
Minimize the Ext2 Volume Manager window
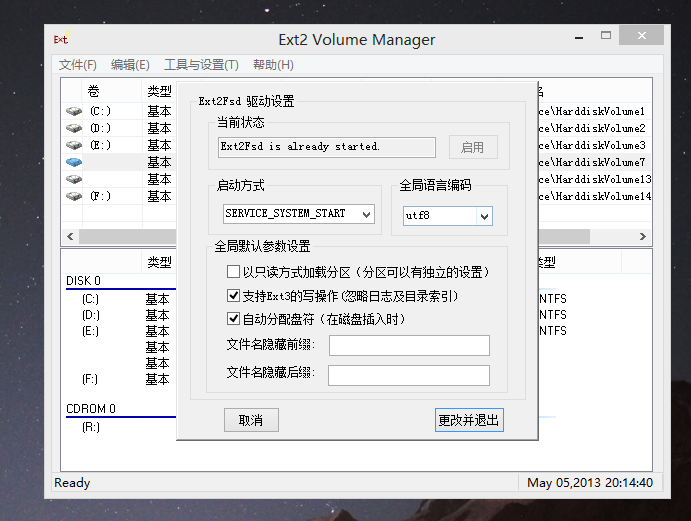click(x=579, y=37)
